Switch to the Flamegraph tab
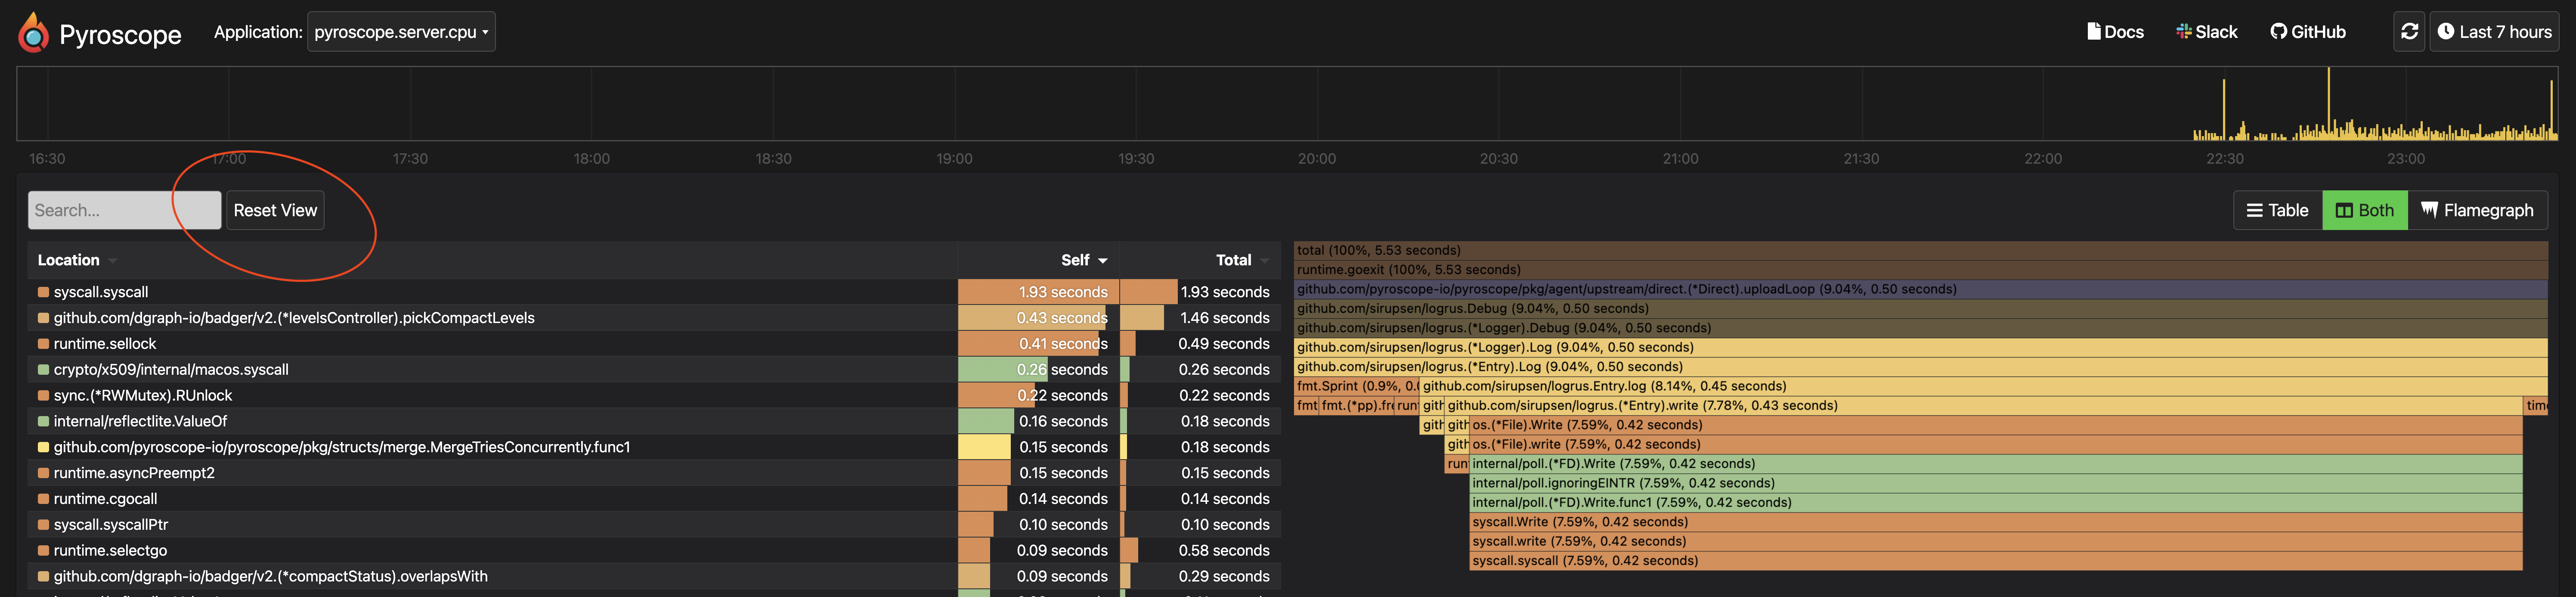 point(2477,210)
